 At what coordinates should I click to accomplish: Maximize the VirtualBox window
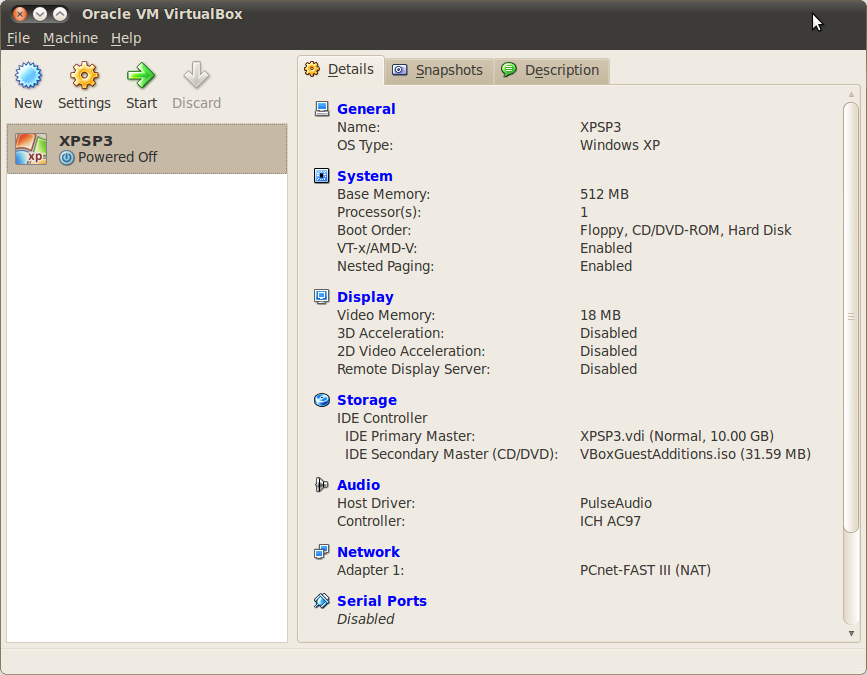pyautogui.click(x=60, y=14)
